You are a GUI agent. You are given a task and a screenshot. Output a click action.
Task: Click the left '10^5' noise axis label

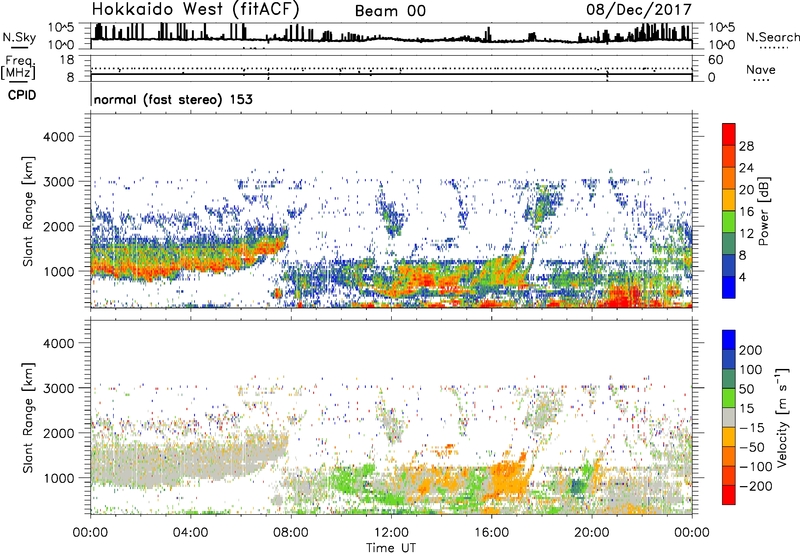pos(61,27)
